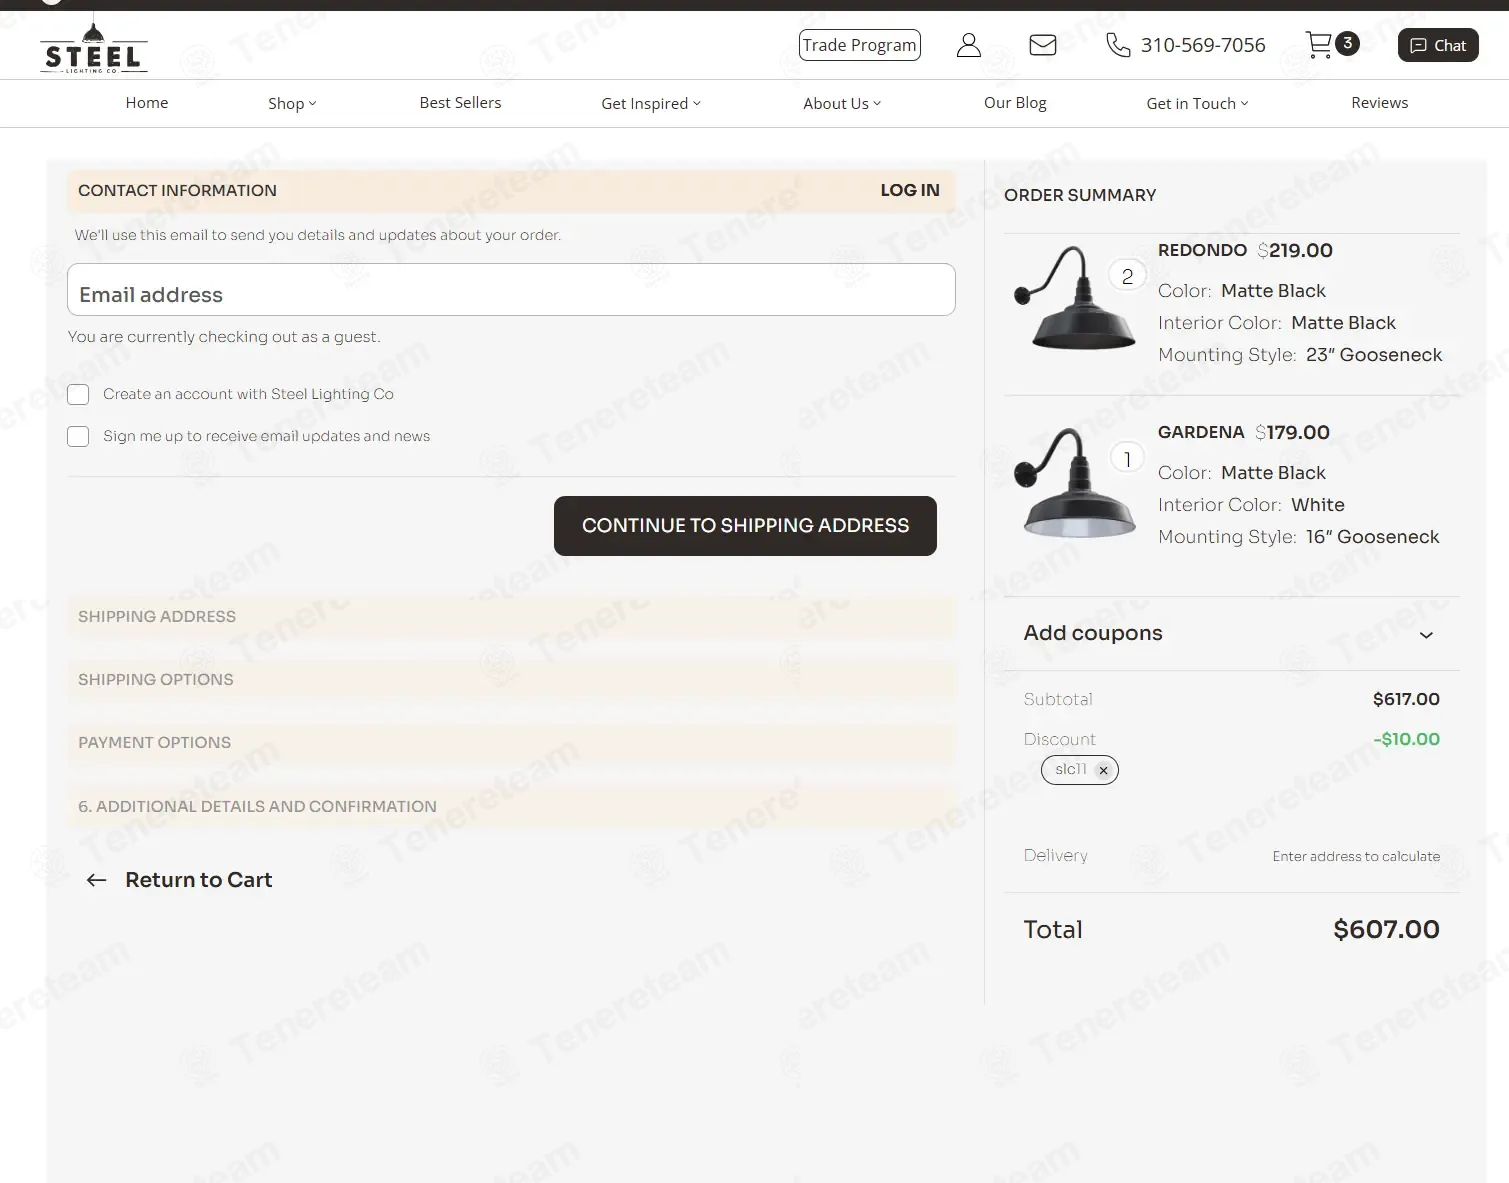This screenshot has height=1183, width=1509.
Task: Click the guest checkout notice text
Action: pos(224,337)
